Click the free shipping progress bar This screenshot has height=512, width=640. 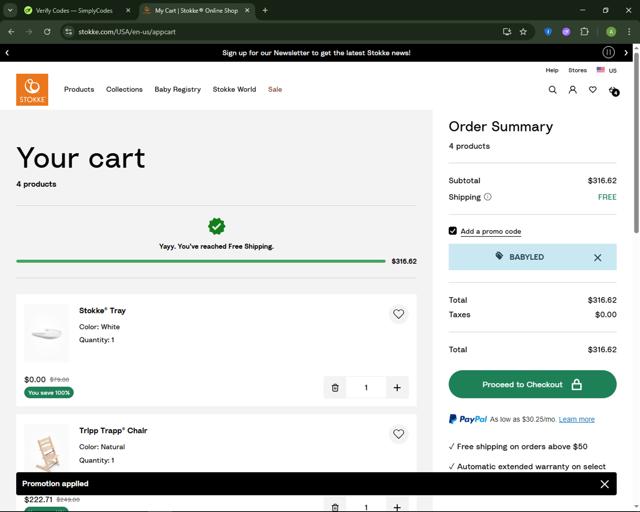tap(200, 261)
